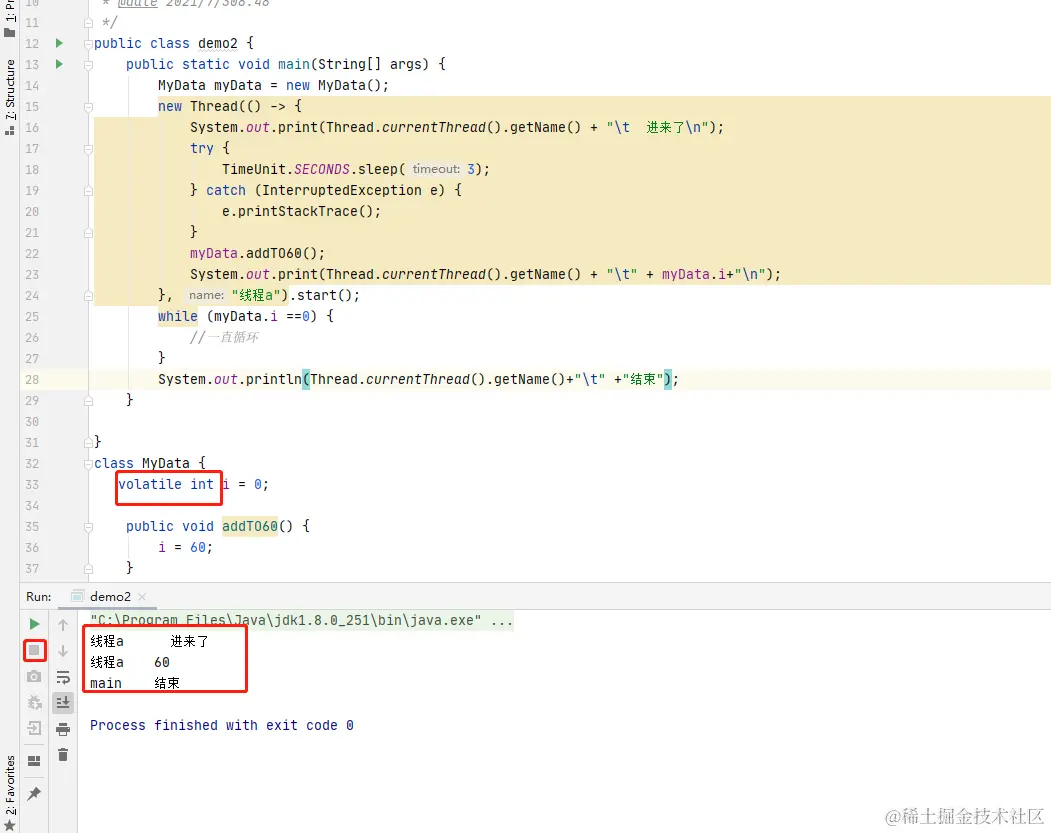Click 'timeout:' parameter hint on line 18
This screenshot has width=1051, height=833.
point(436,169)
